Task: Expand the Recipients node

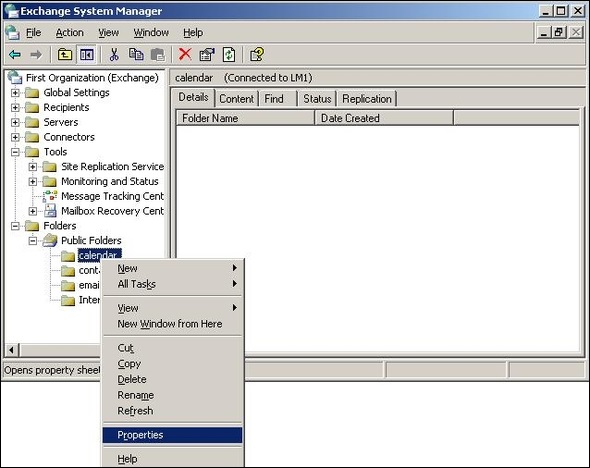Action: [15, 108]
